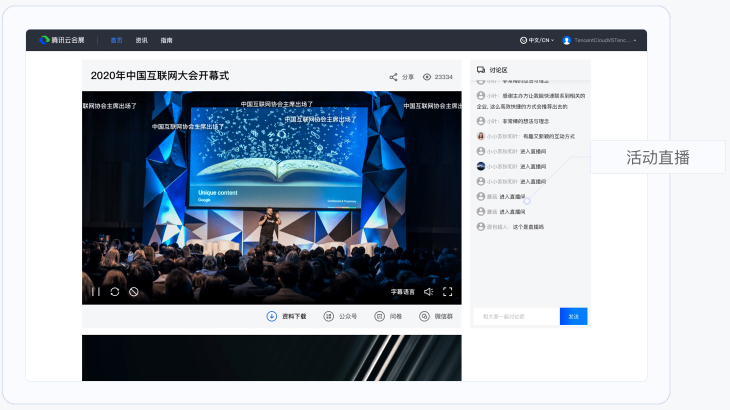Click the landscape photo avatar in chat
This screenshot has height=410, width=730.
point(481,166)
